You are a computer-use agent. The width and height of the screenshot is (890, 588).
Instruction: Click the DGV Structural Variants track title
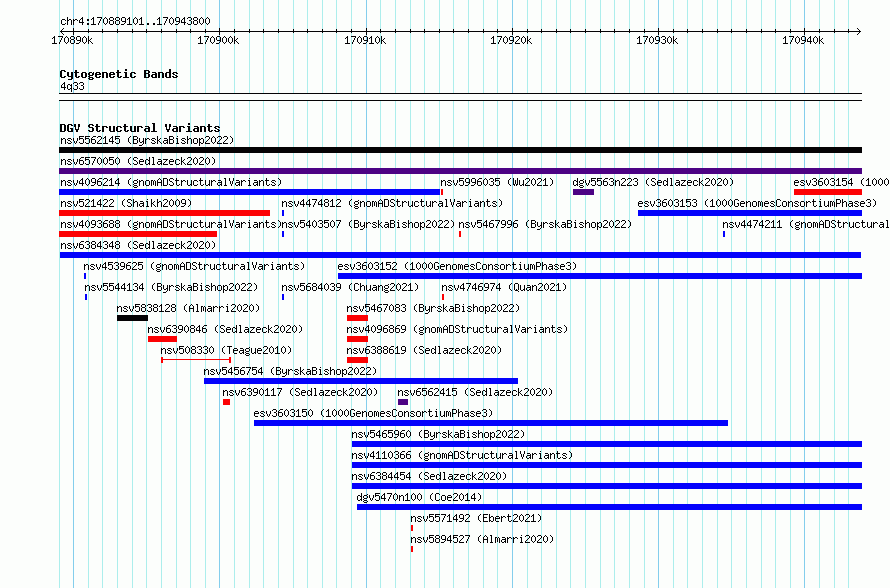tap(140, 128)
